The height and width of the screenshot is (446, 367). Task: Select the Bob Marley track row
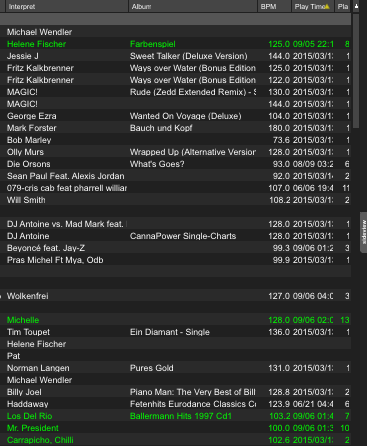[175, 140]
